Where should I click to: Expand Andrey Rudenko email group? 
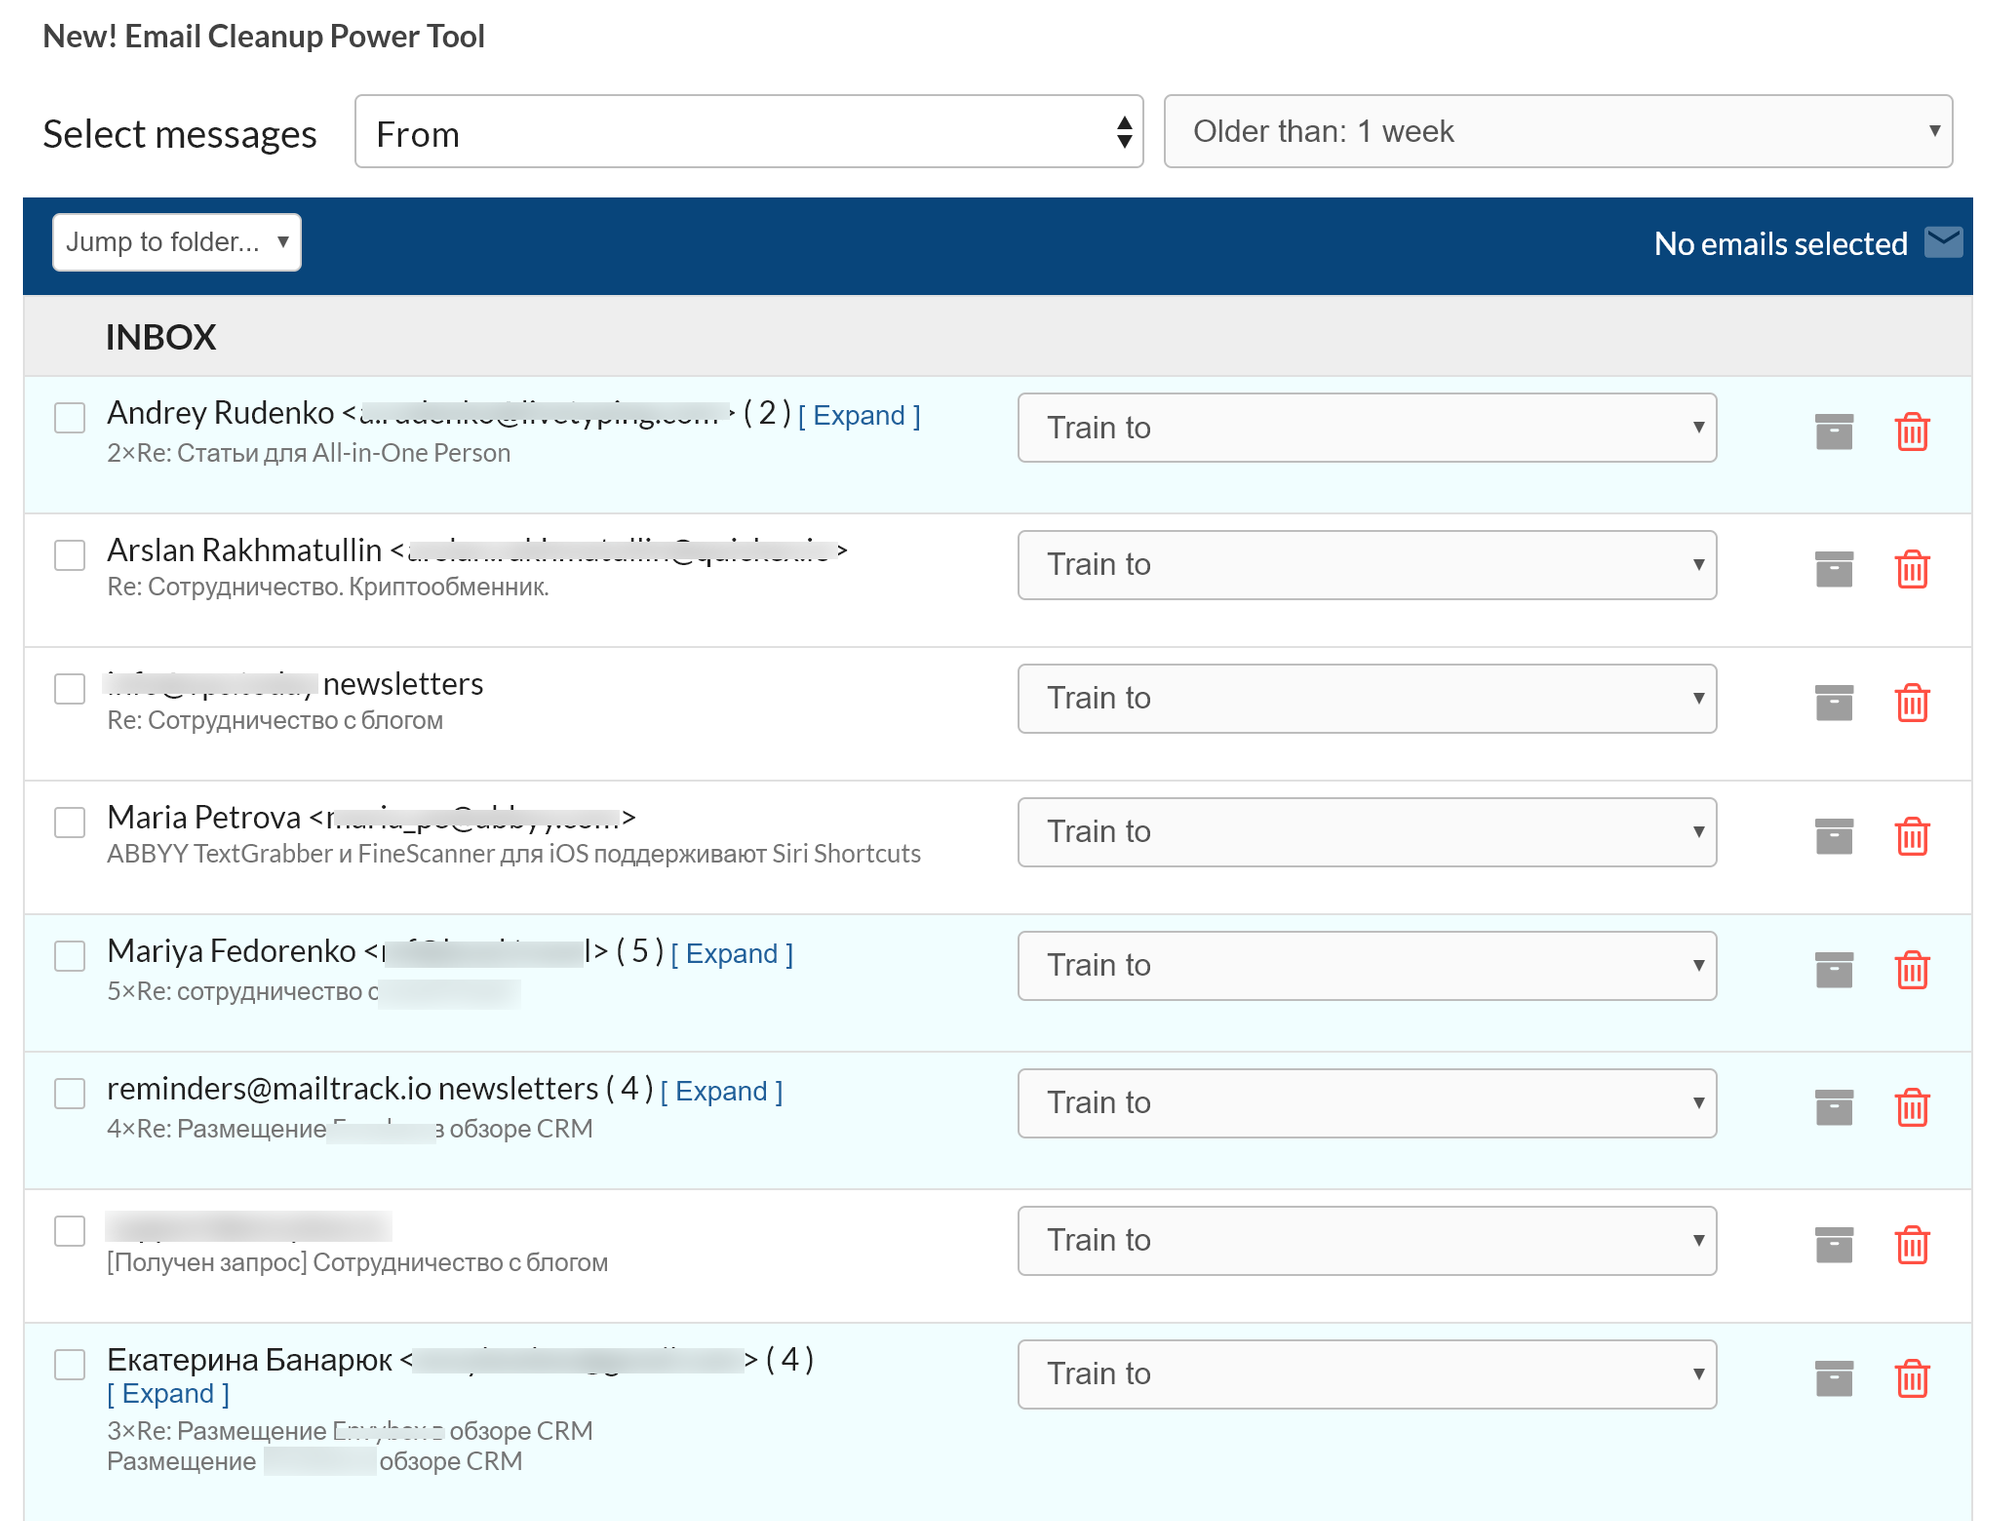pos(859,416)
